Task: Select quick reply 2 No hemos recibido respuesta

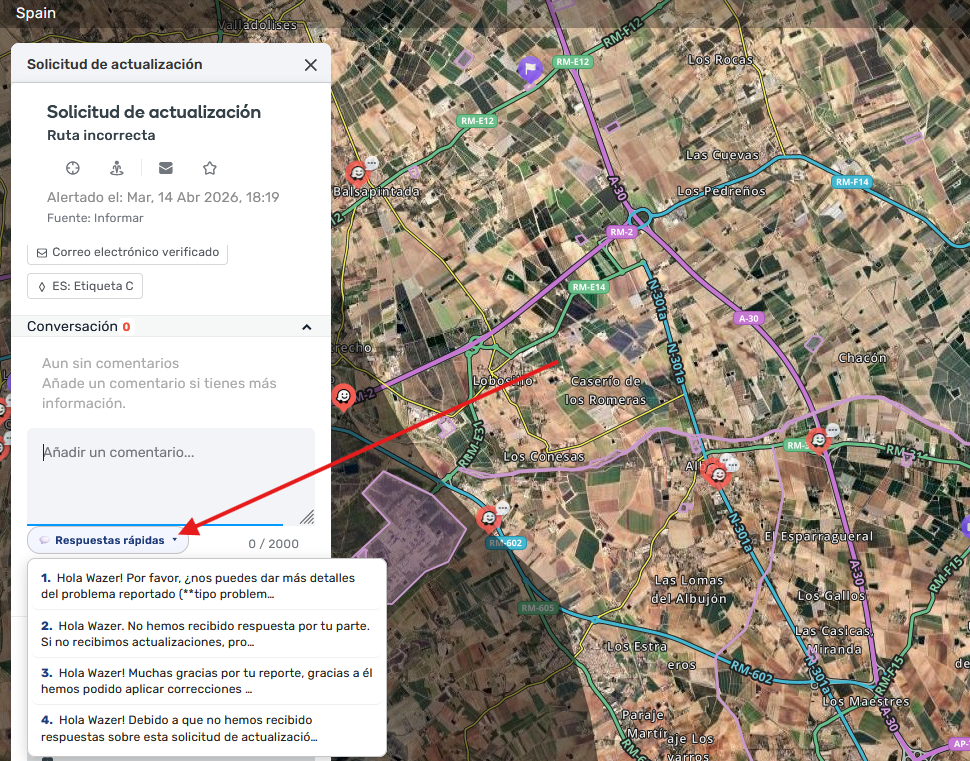Action: [x=207, y=634]
